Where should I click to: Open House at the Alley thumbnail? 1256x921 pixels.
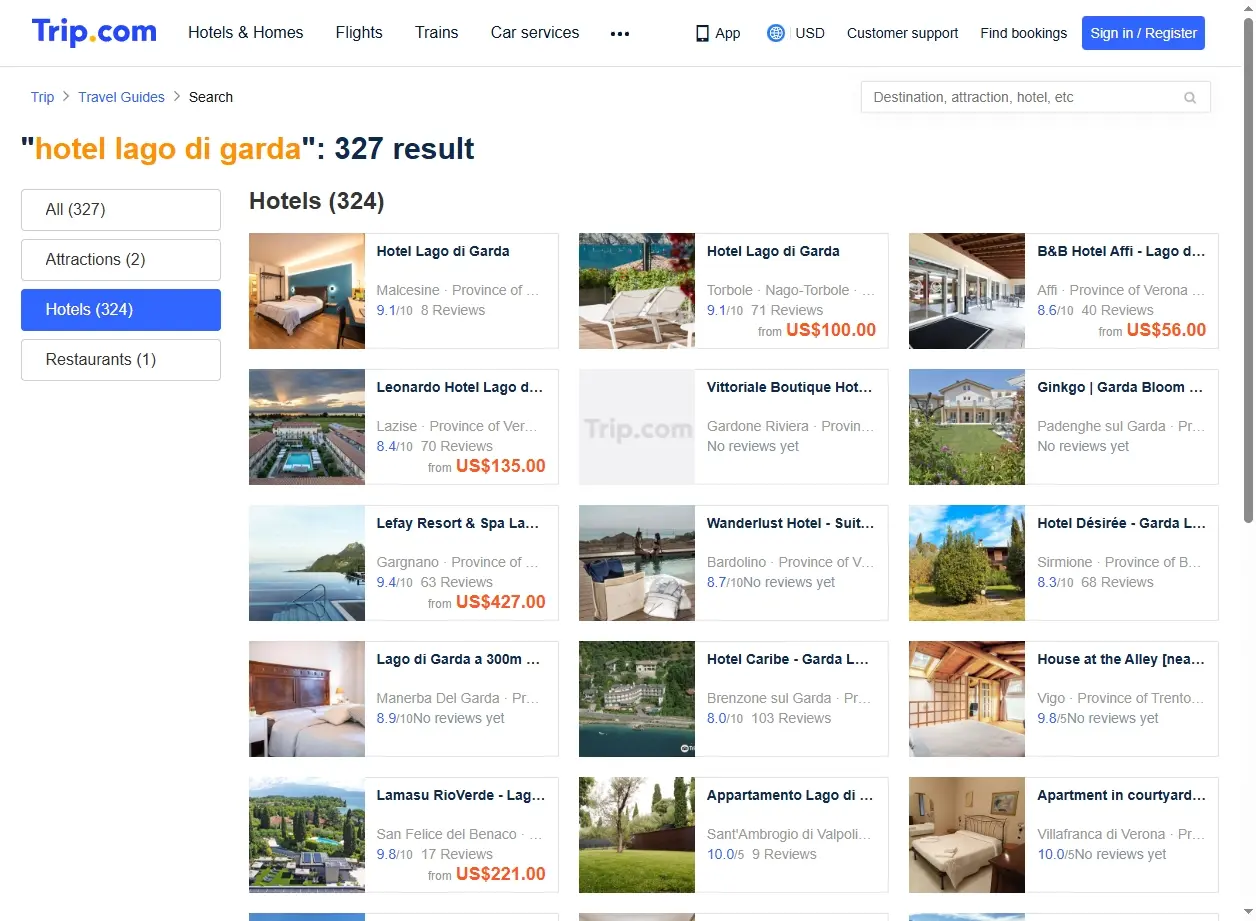click(x=967, y=699)
